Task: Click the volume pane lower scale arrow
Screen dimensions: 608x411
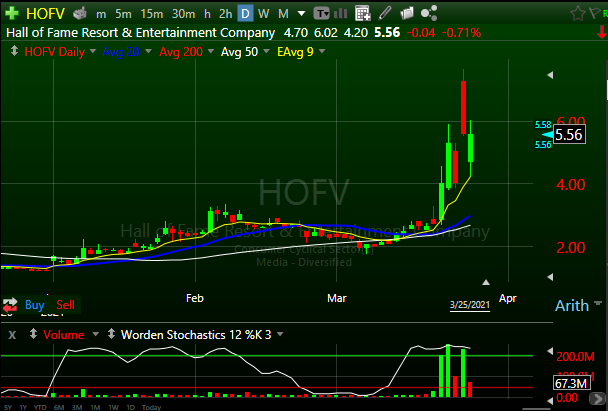Action: [550, 401]
